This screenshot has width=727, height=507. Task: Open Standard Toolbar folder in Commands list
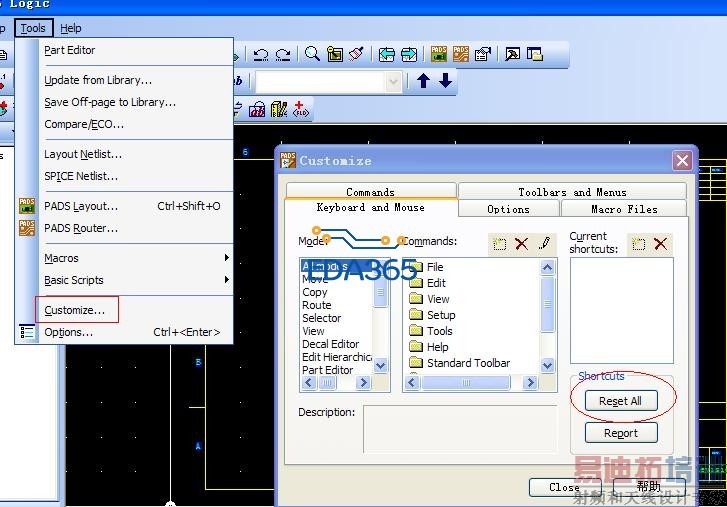coord(460,363)
